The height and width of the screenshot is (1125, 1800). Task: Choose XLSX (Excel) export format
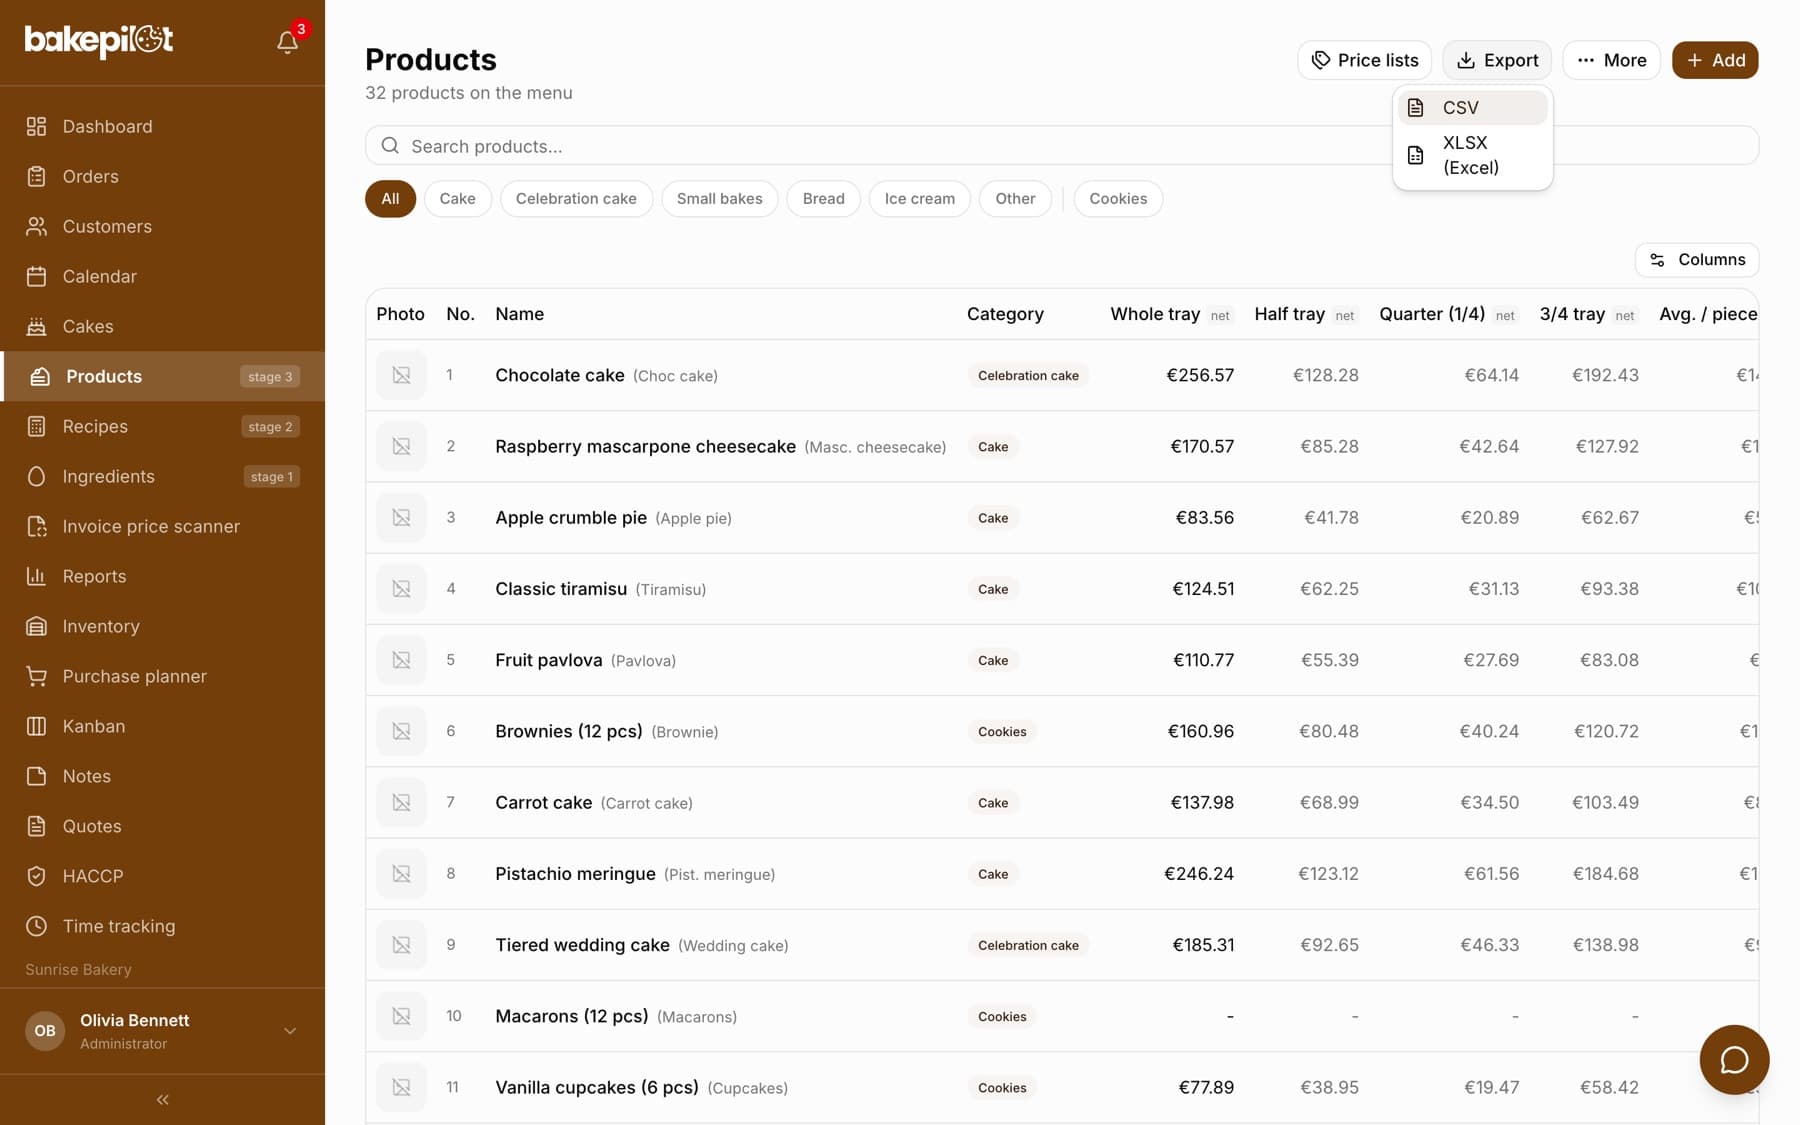[1472, 155]
